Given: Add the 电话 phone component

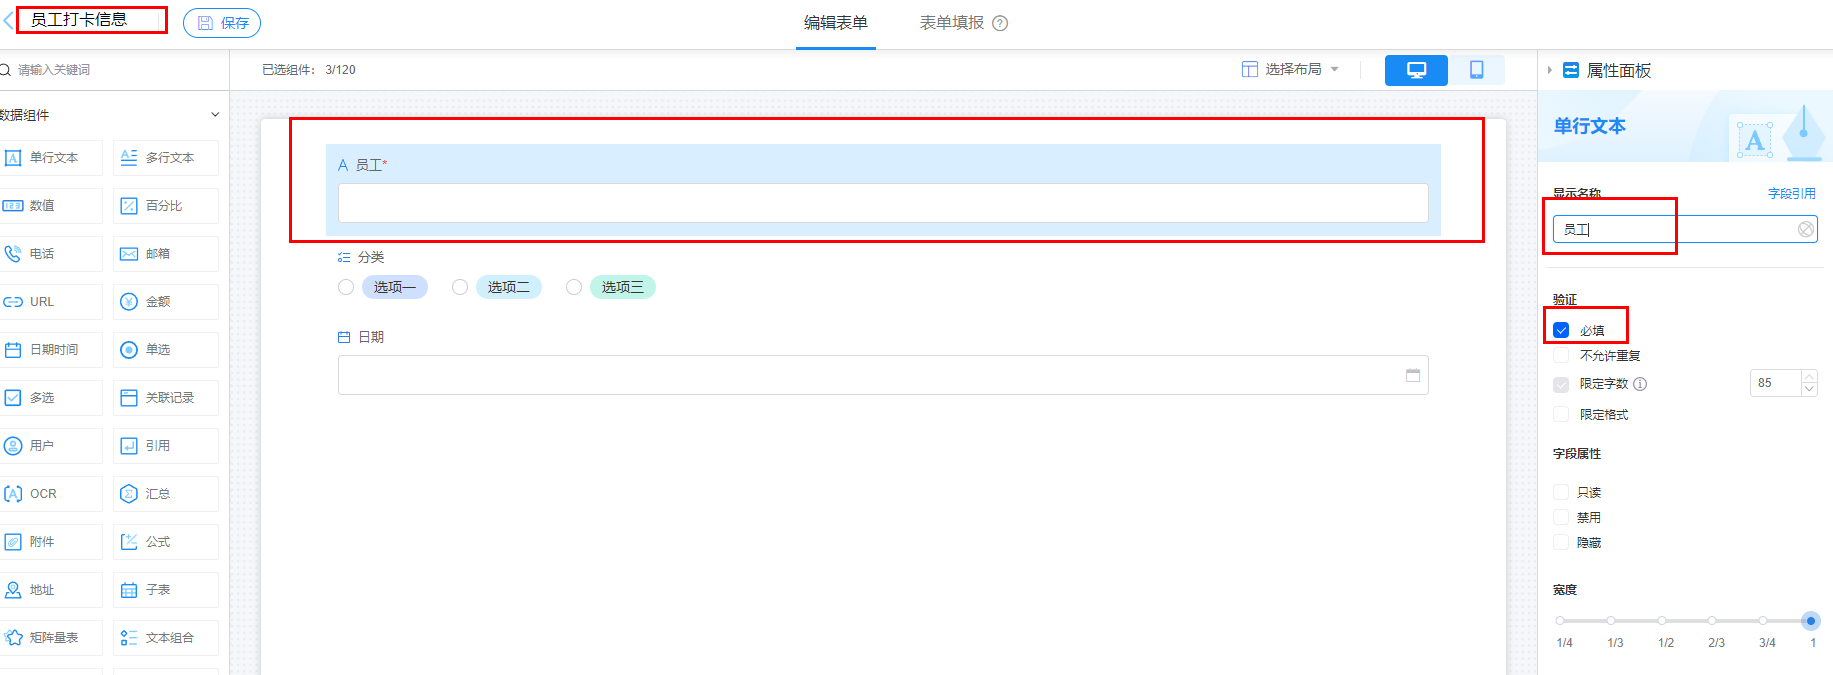Looking at the screenshot, I should click(50, 254).
